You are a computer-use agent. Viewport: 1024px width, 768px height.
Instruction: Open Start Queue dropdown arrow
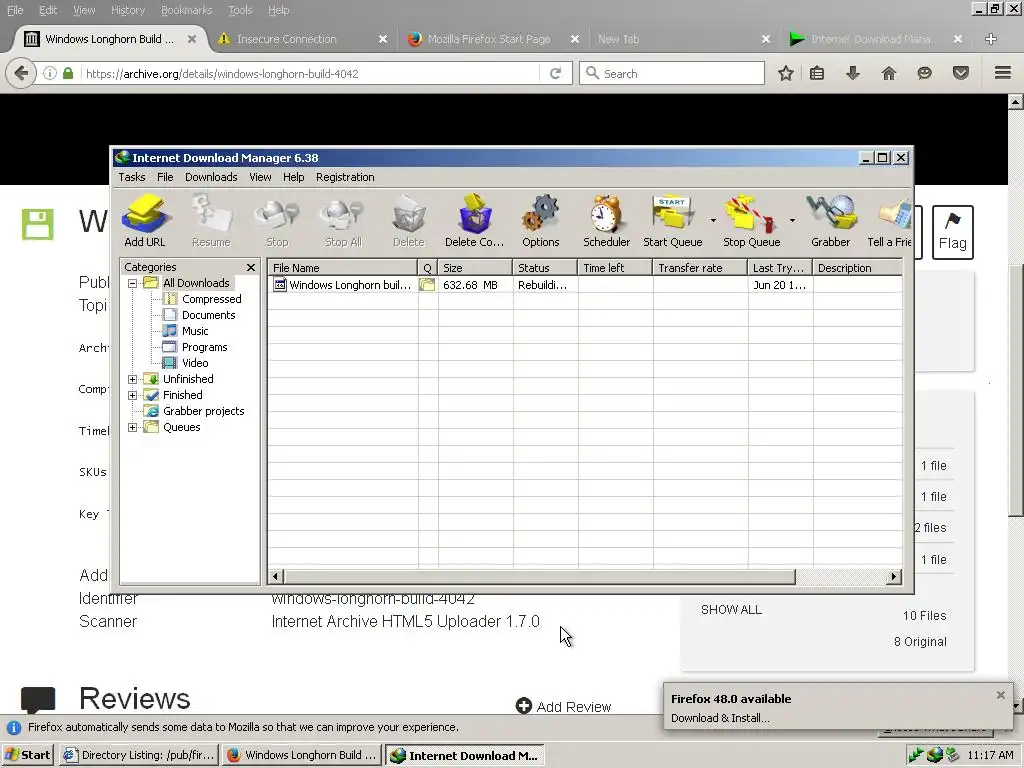point(713,221)
